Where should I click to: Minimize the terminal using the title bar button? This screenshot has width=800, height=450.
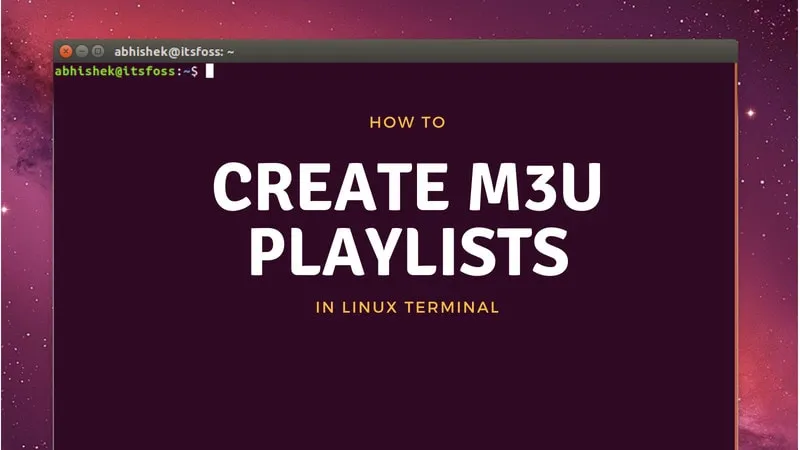pos(82,51)
